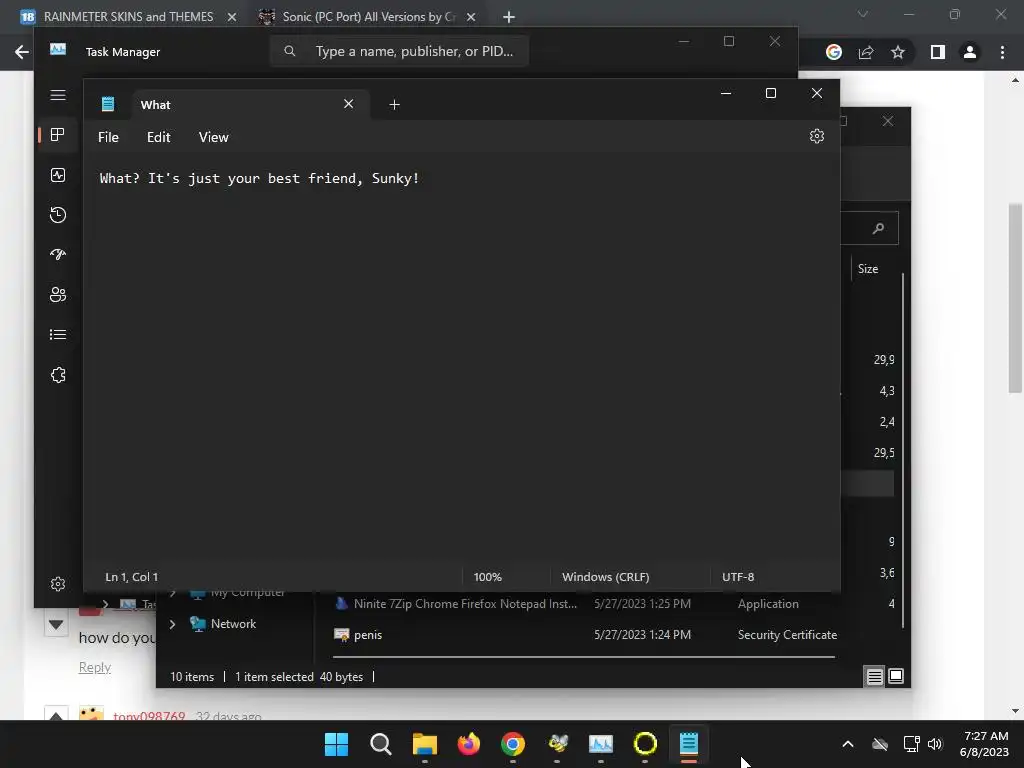Go back in the browser

21,52
